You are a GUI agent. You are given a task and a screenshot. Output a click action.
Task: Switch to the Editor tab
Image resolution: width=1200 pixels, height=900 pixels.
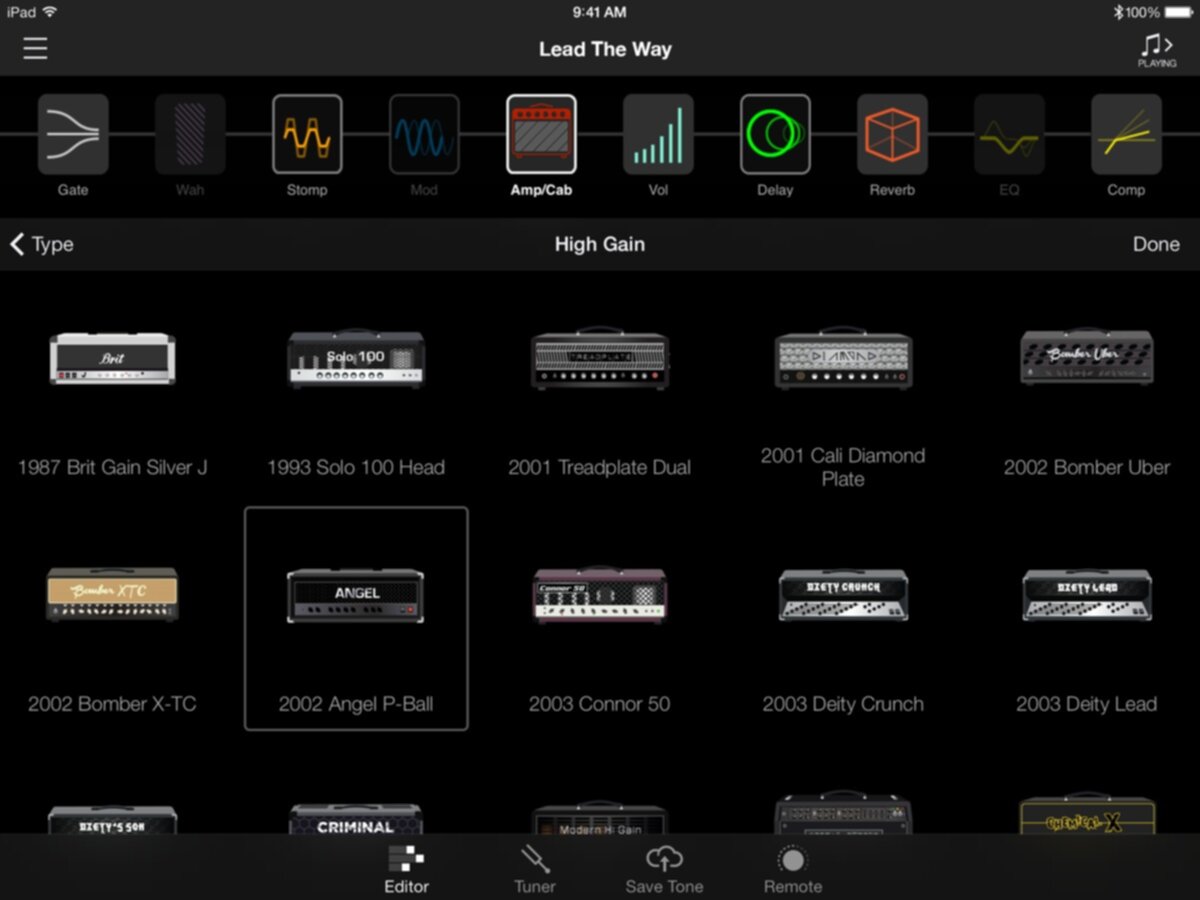(406, 868)
